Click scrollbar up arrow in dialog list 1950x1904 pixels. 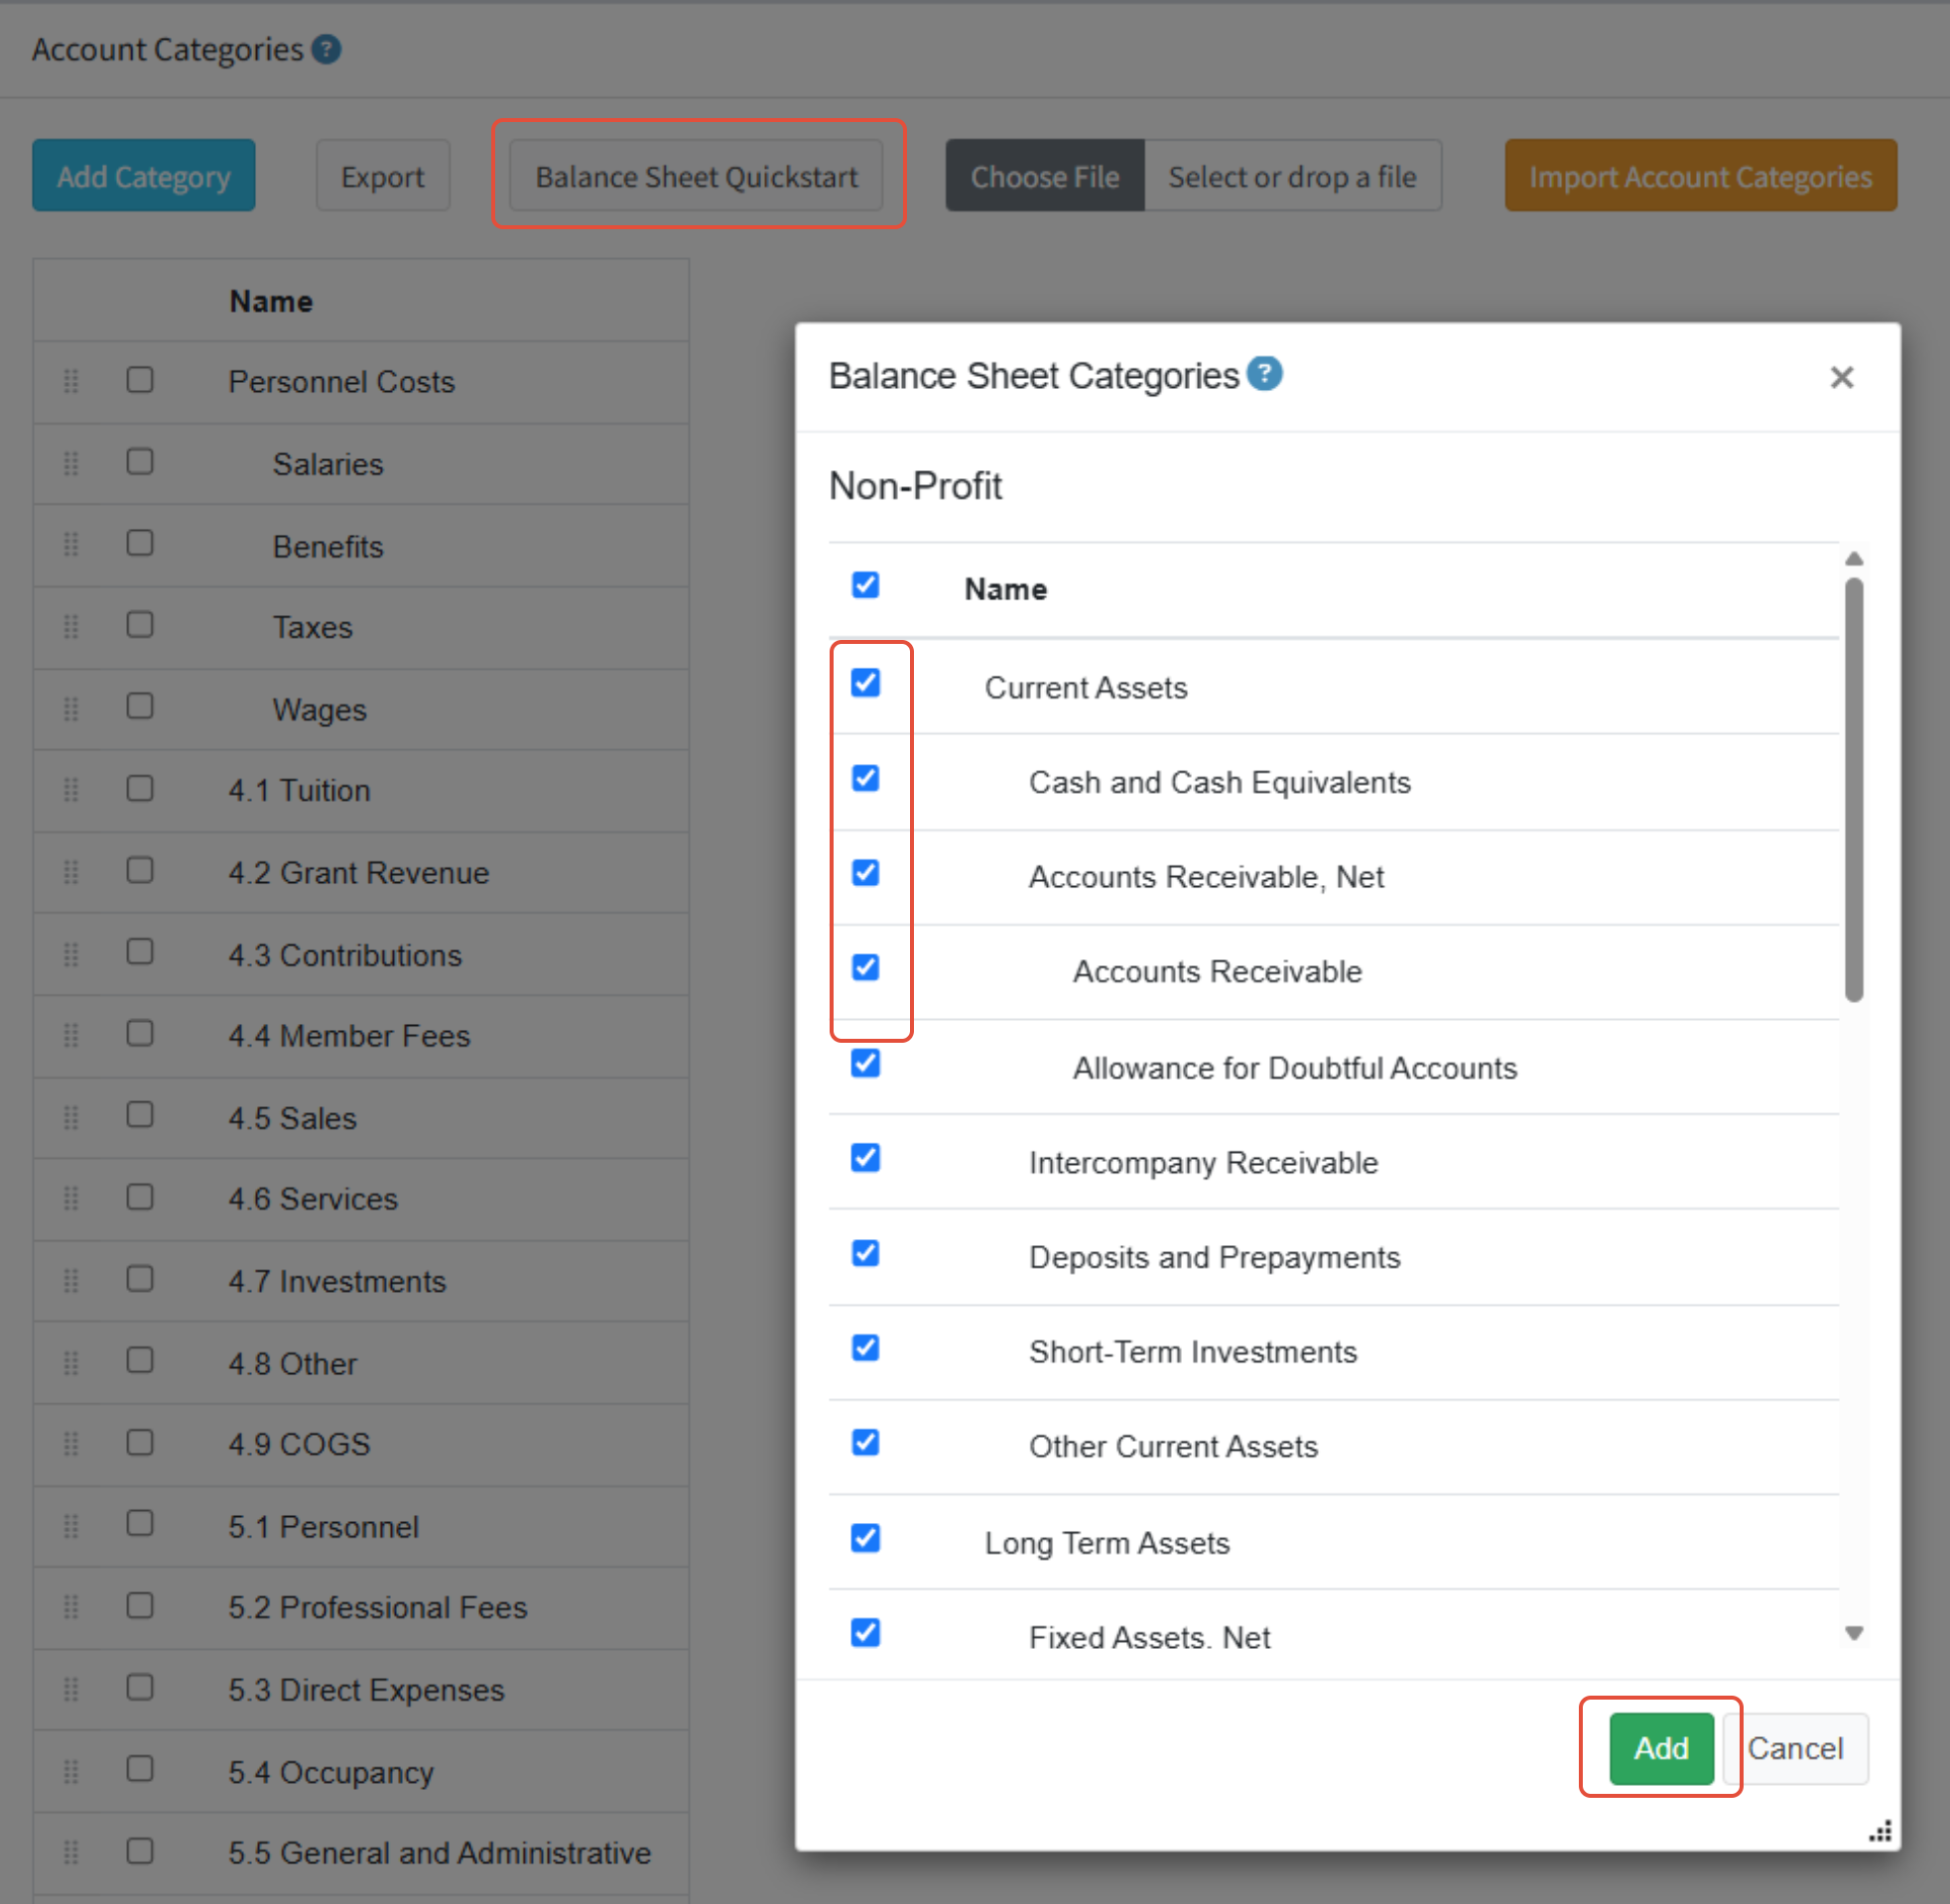1853,559
